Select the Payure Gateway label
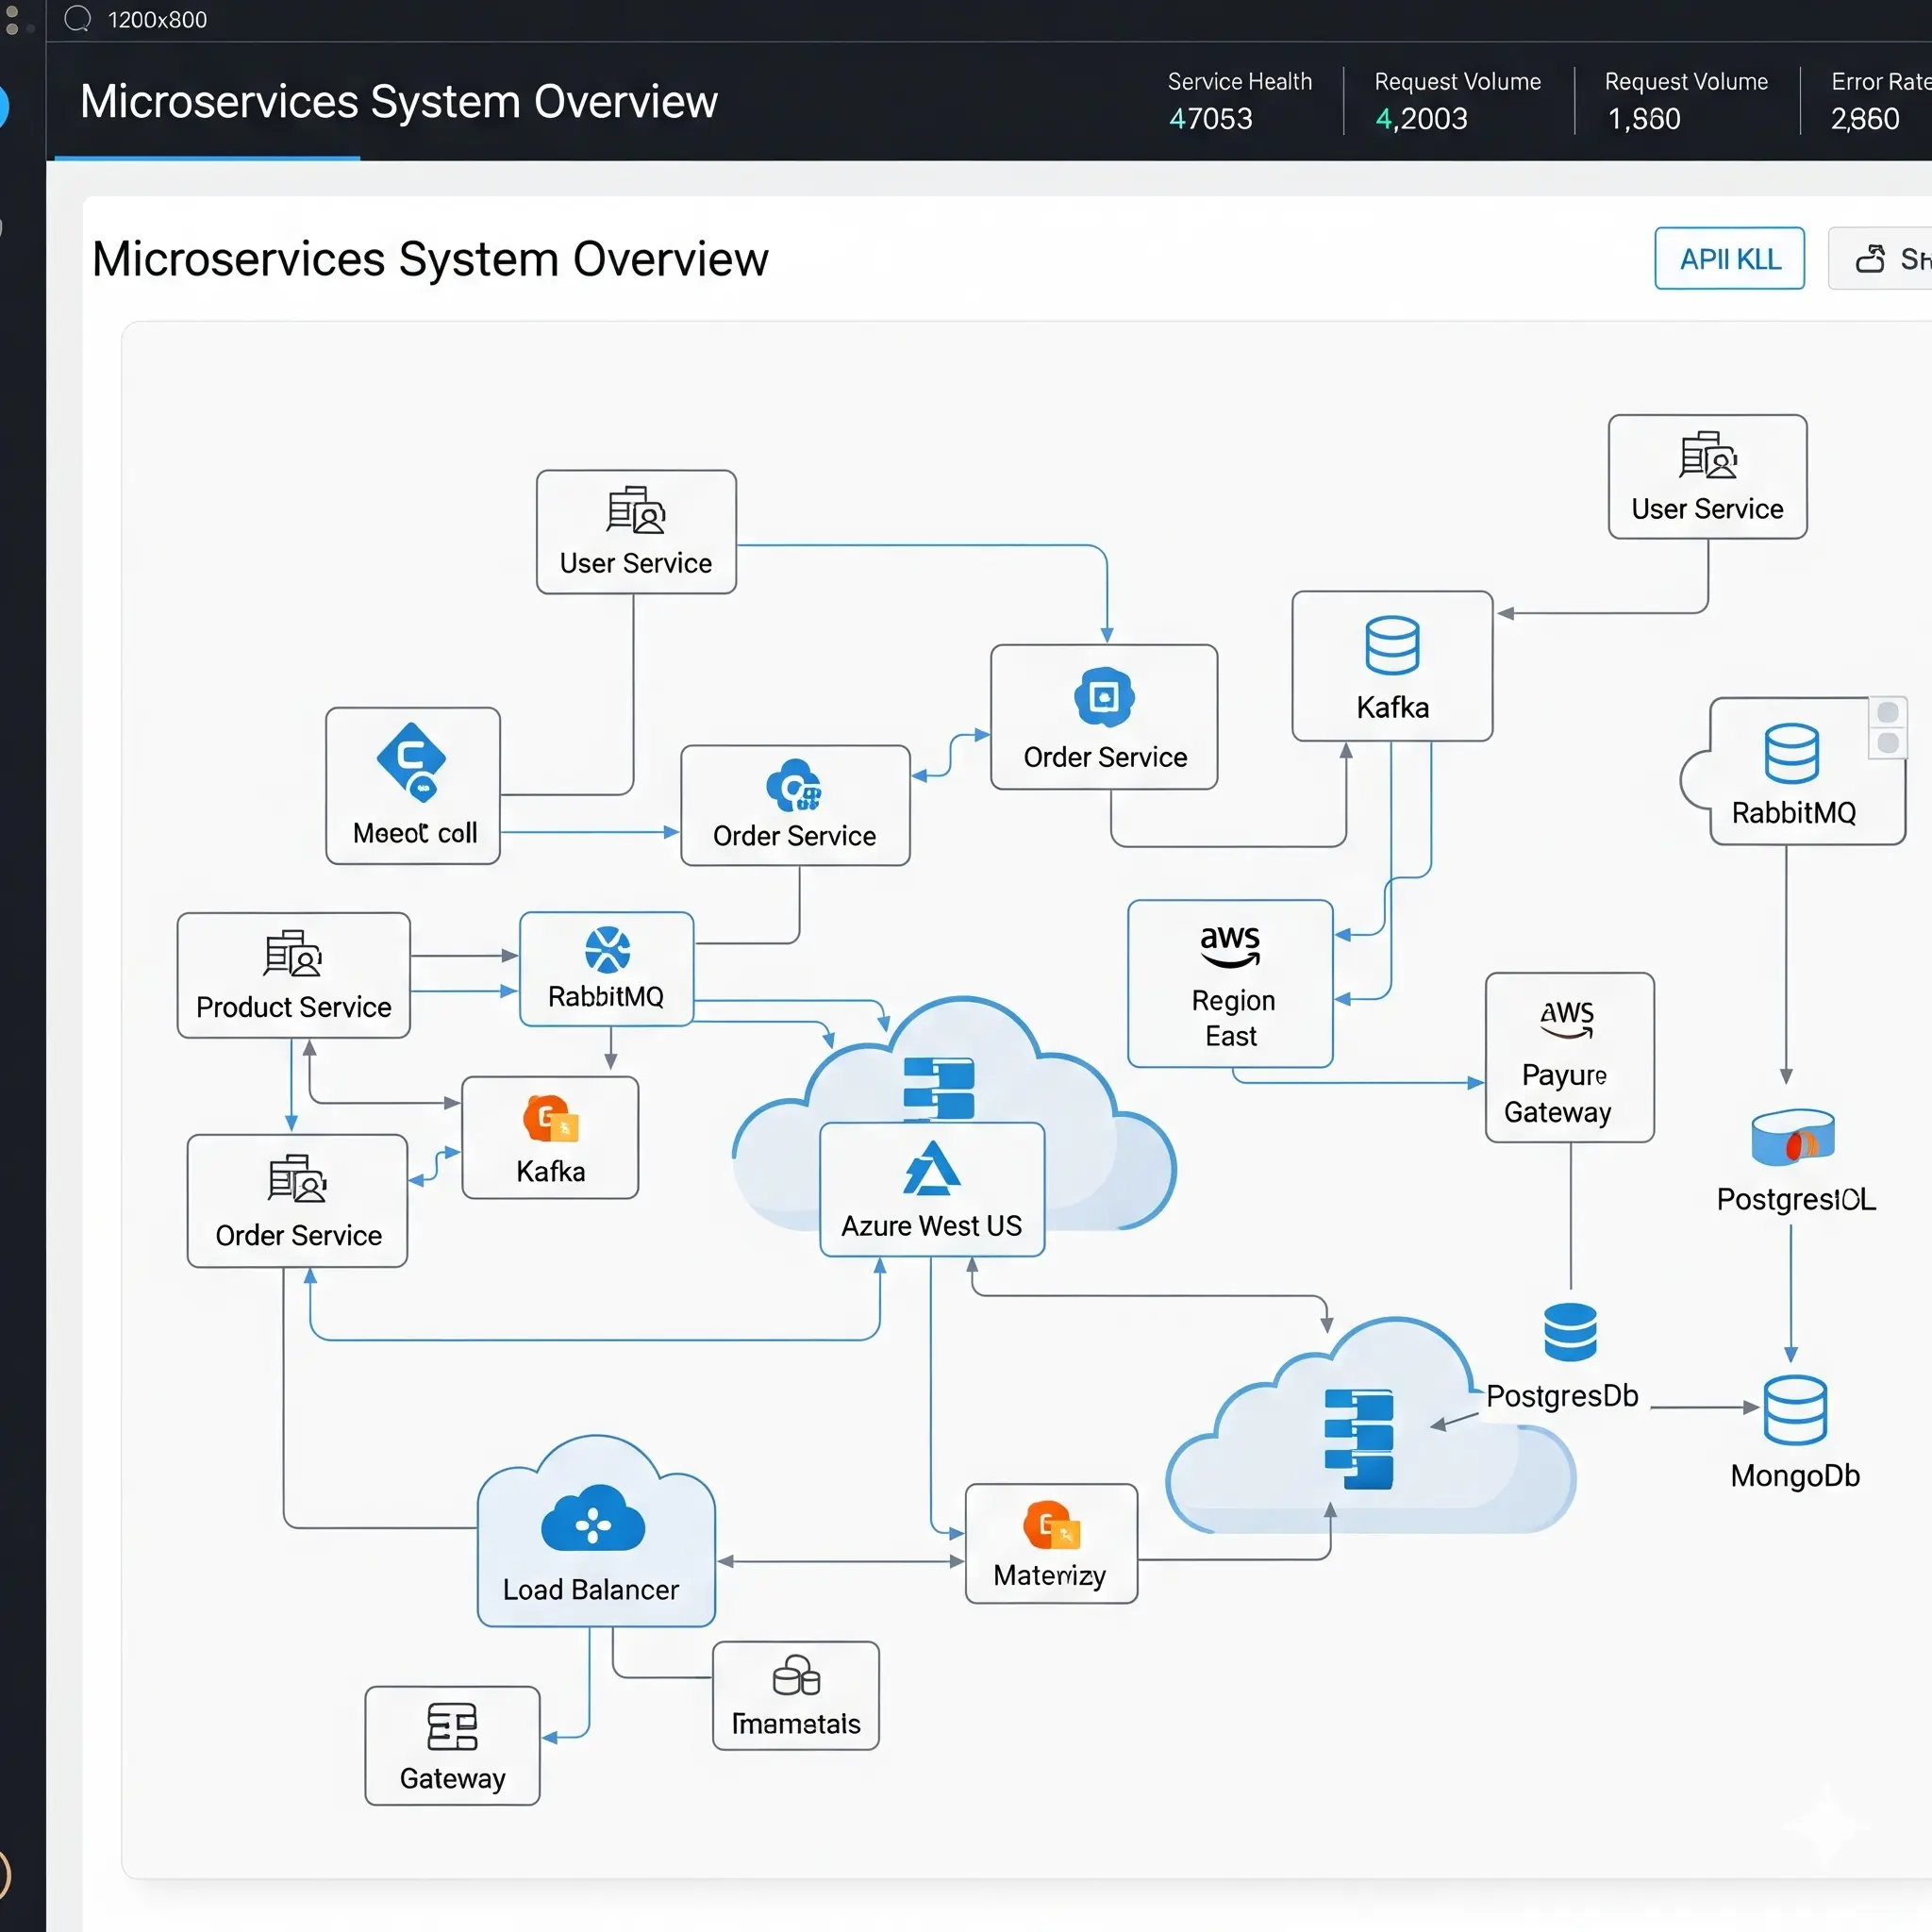 1558,1093
